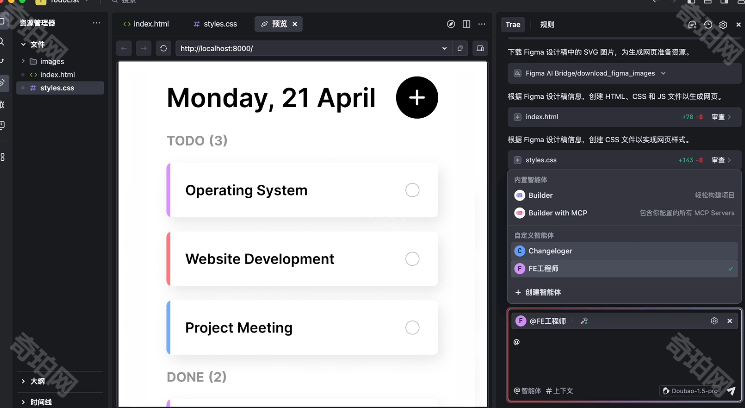Image resolution: width=745 pixels, height=408 pixels.
Task: Reload the preview page
Action: tap(163, 48)
